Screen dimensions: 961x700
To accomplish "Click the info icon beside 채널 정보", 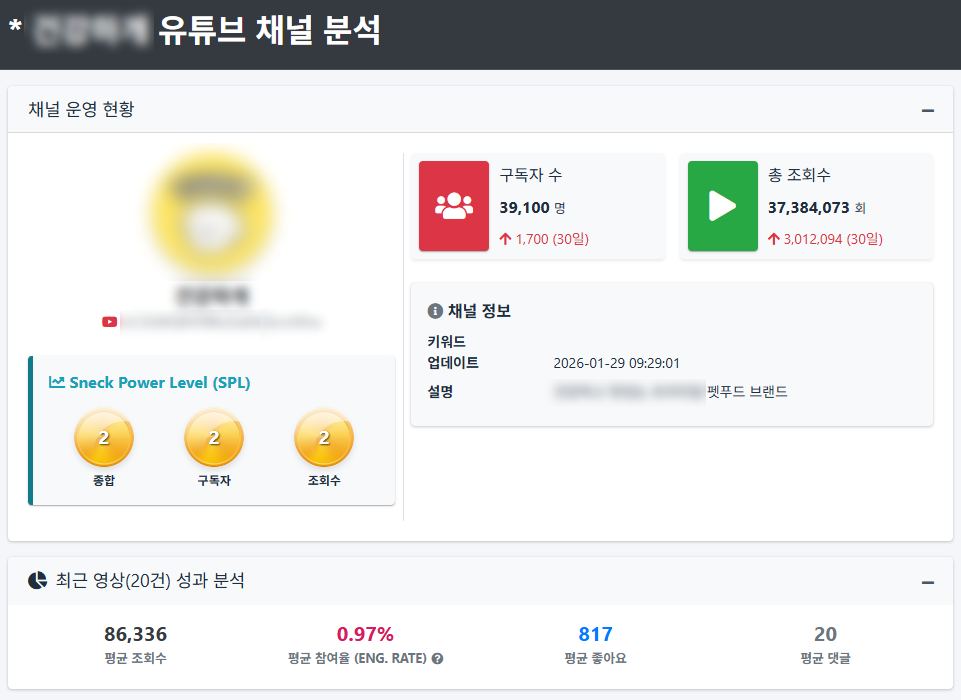I will 435,311.
